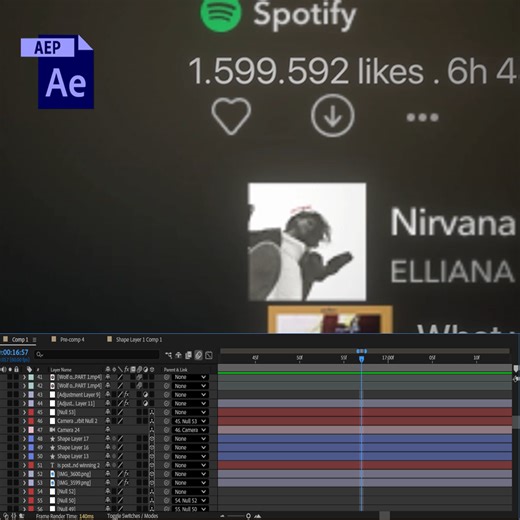520x520 pixels.
Task: Click Toggle Switches / Modes button
Action: 133,516
